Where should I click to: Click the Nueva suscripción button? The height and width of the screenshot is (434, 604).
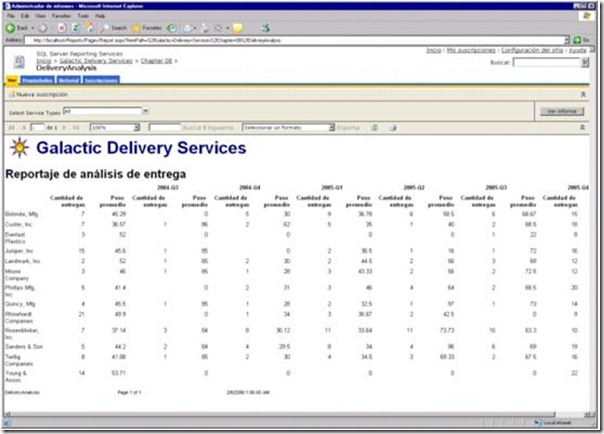pyautogui.click(x=38, y=94)
